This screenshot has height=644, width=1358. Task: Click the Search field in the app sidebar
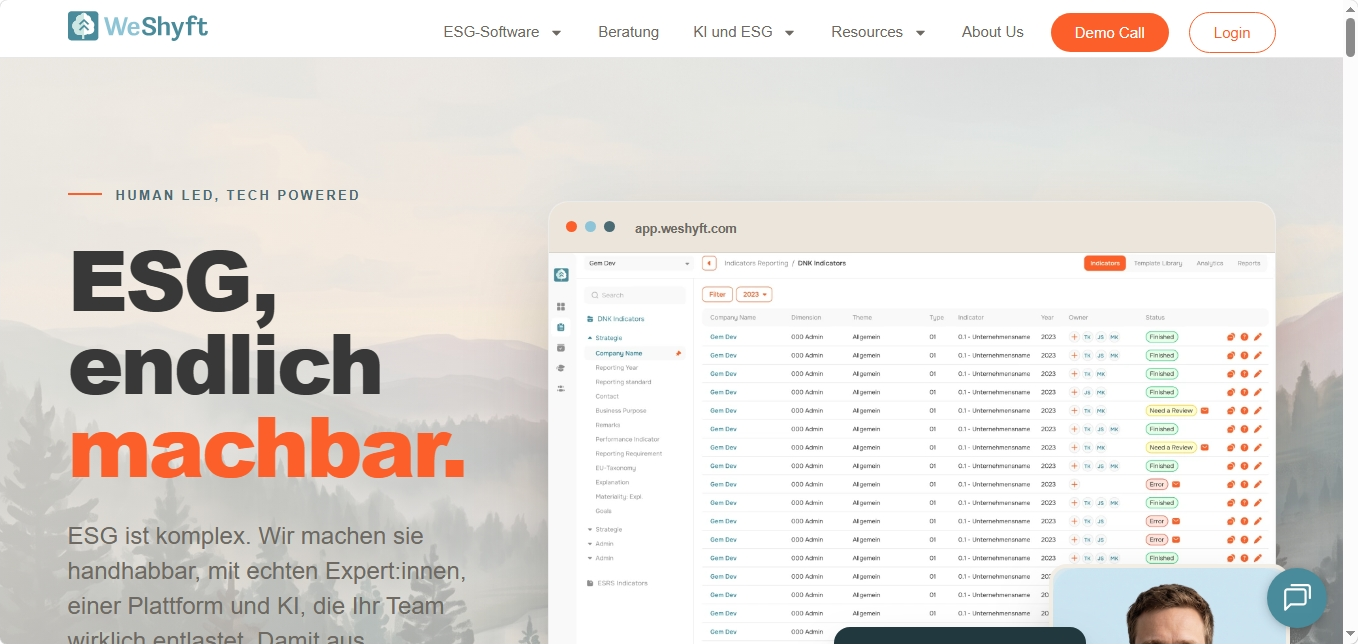point(635,295)
